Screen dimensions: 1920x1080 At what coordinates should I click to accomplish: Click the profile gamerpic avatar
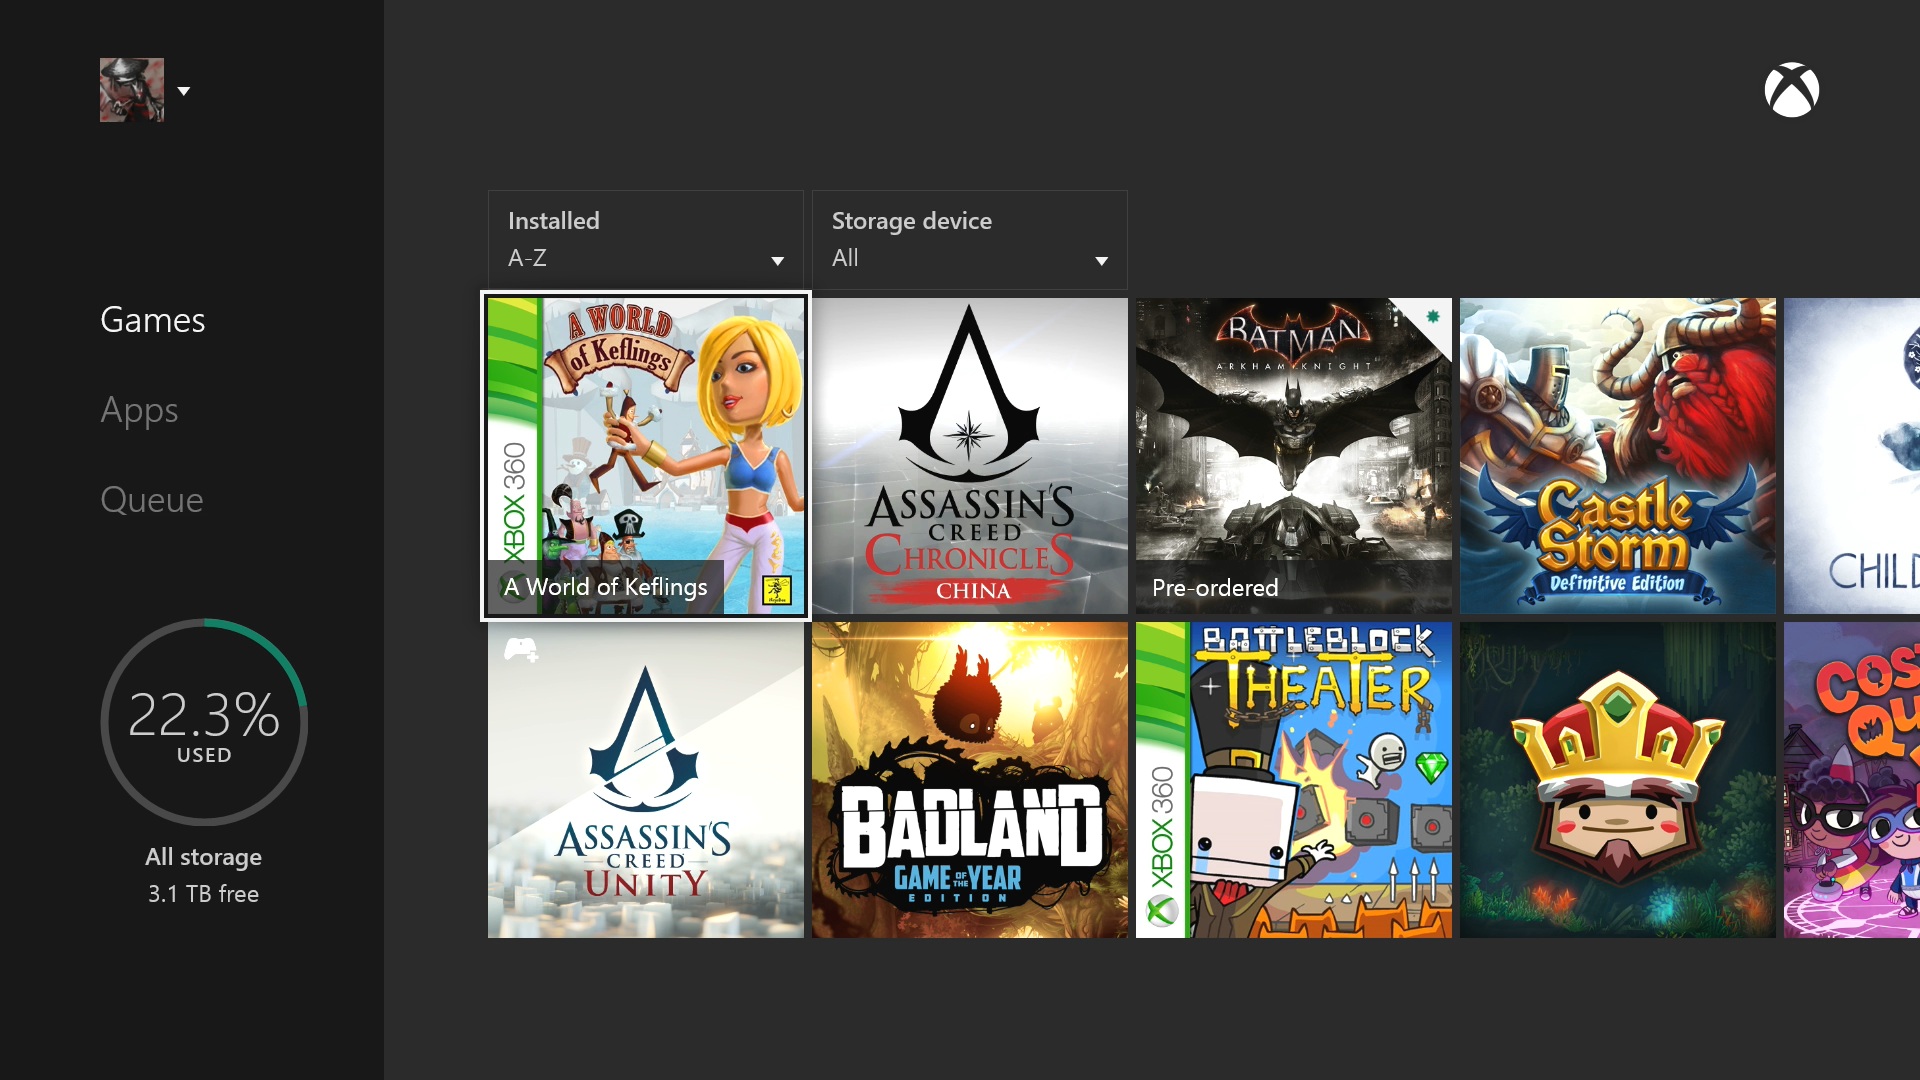pos(131,89)
